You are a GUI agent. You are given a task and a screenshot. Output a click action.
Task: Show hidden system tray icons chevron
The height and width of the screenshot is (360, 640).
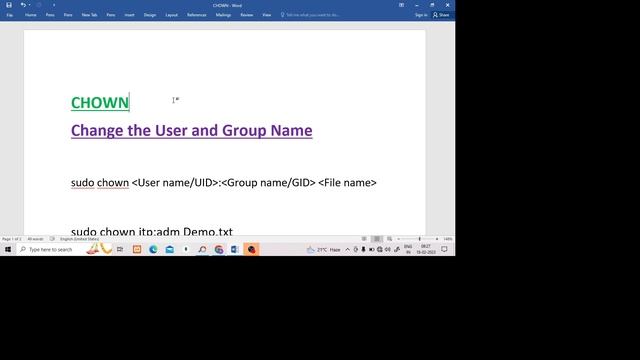click(x=347, y=249)
